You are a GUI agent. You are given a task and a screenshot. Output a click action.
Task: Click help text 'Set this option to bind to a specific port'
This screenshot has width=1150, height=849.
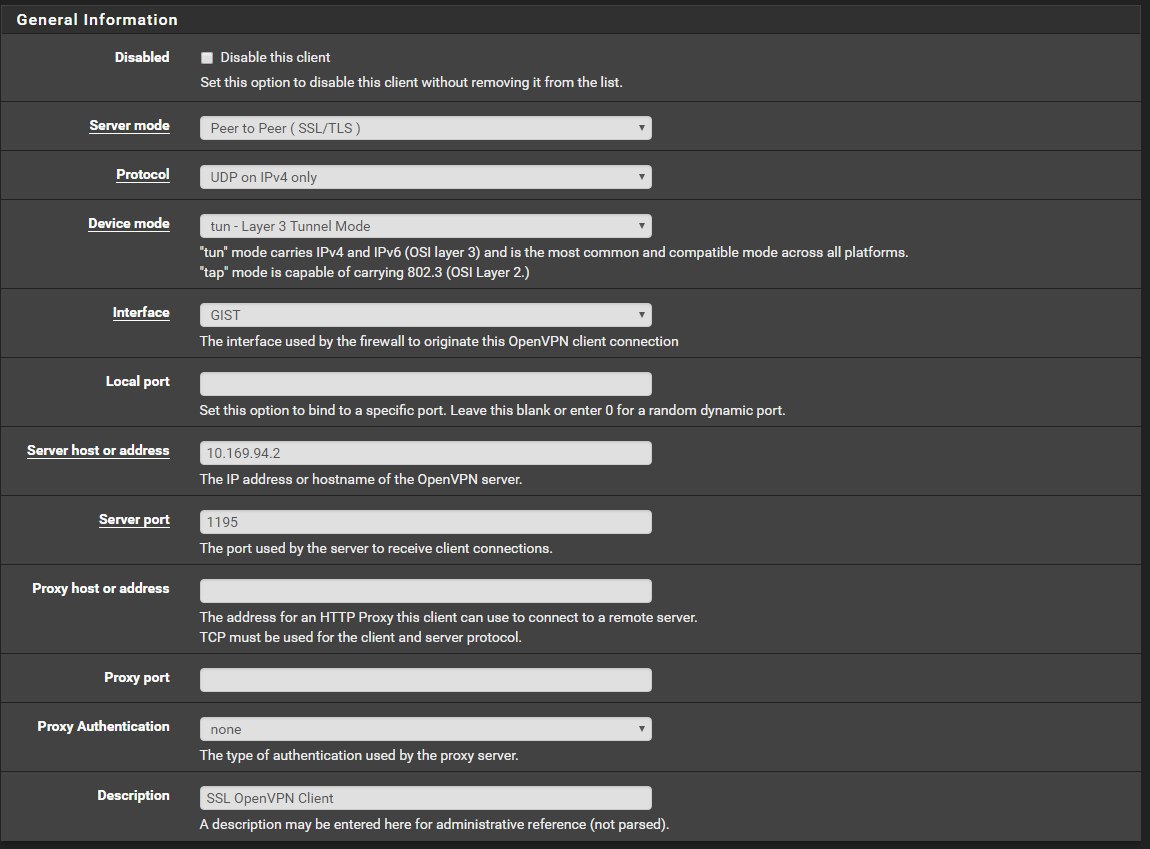click(x=492, y=411)
